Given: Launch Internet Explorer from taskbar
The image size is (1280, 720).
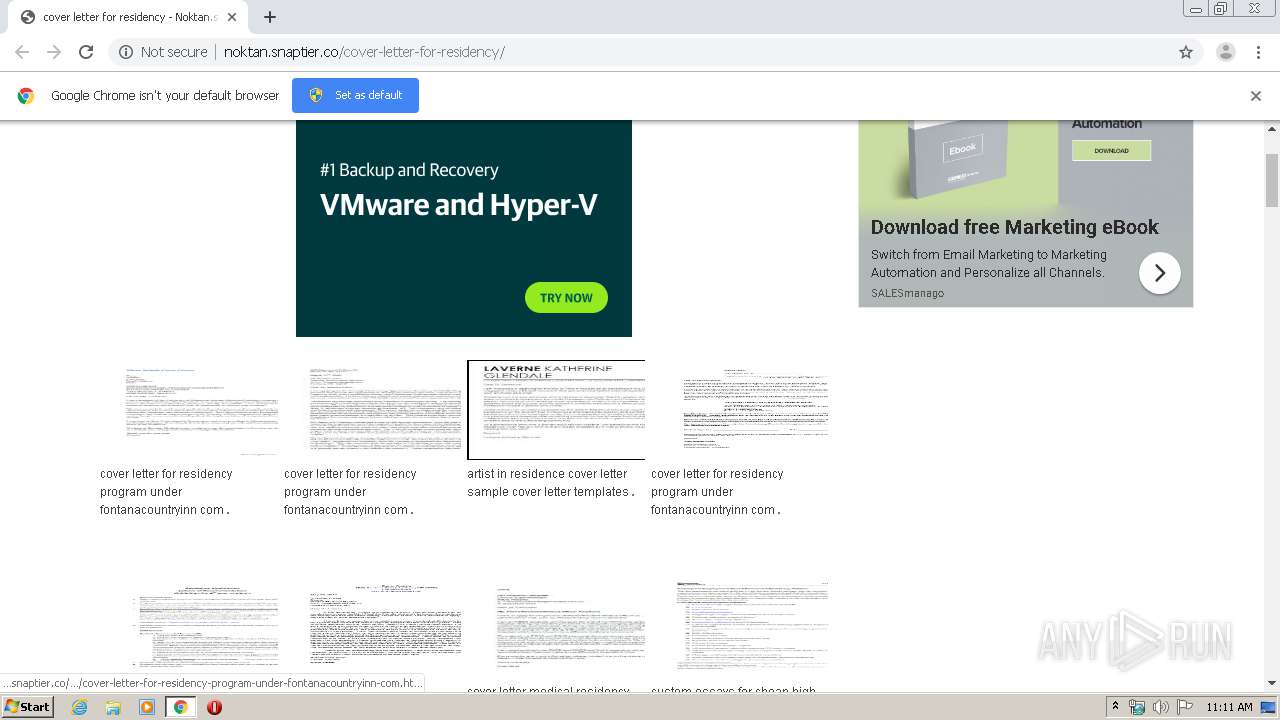Looking at the screenshot, I should [80, 707].
